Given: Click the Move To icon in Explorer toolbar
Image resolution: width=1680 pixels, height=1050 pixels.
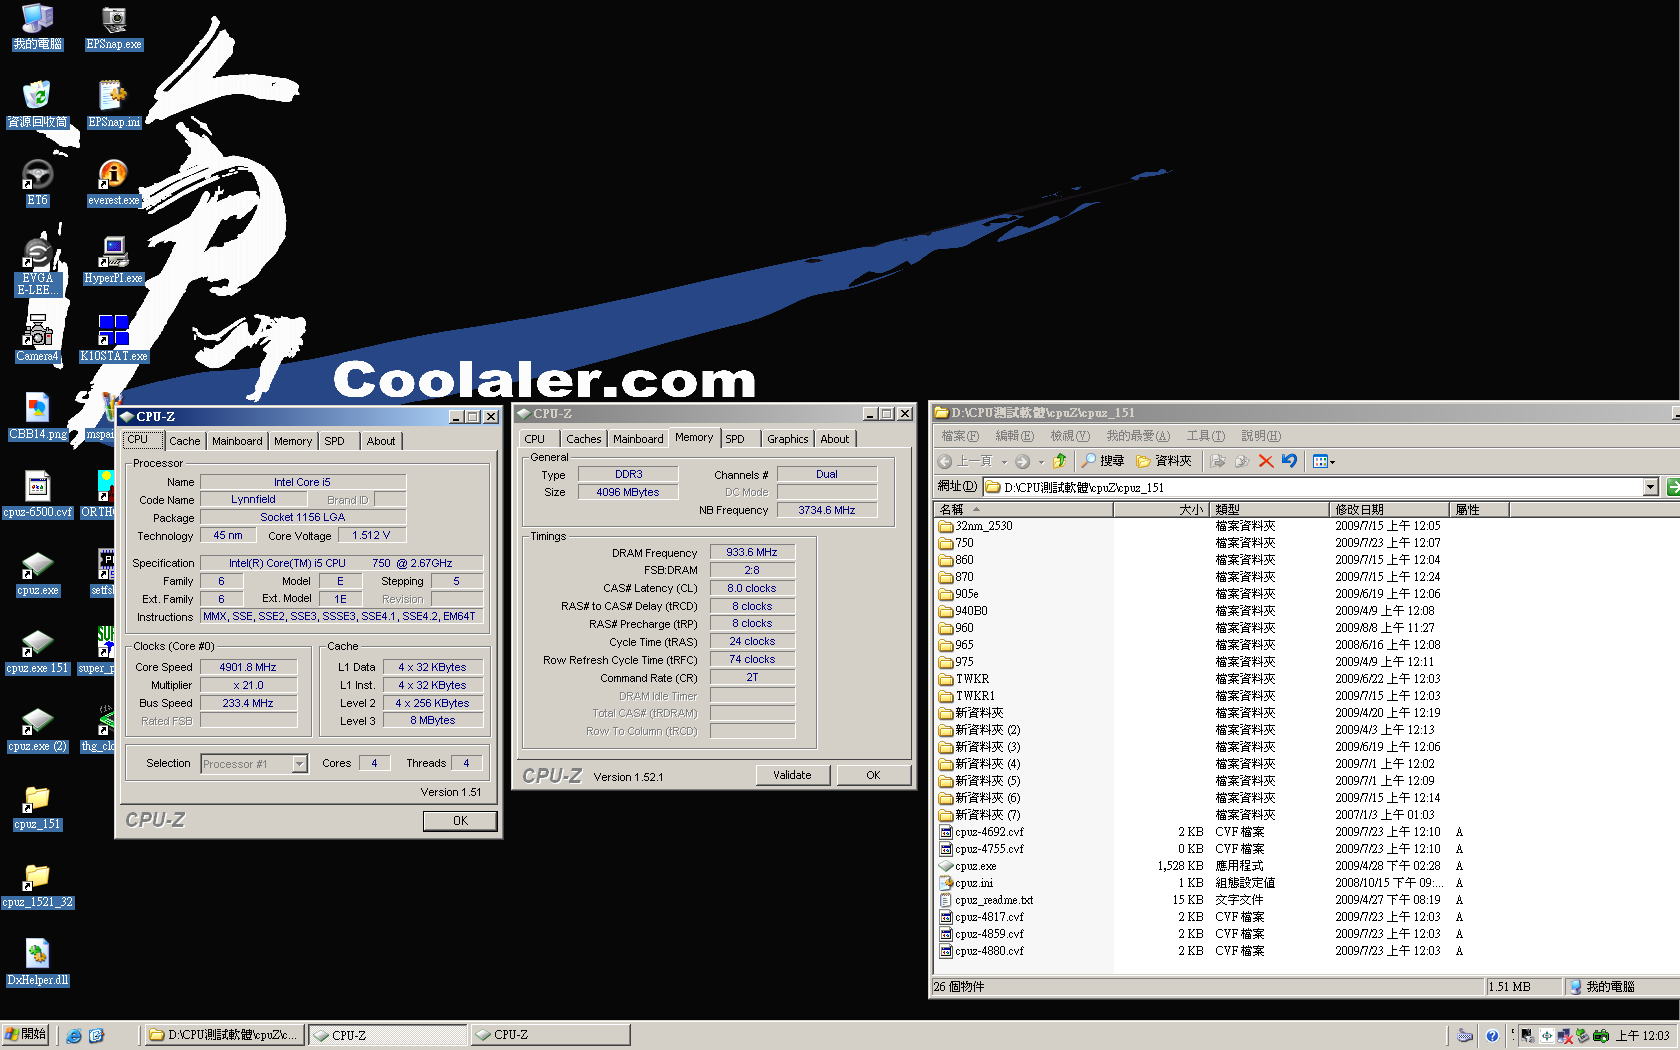Looking at the screenshot, I should pyautogui.click(x=1218, y=461).
